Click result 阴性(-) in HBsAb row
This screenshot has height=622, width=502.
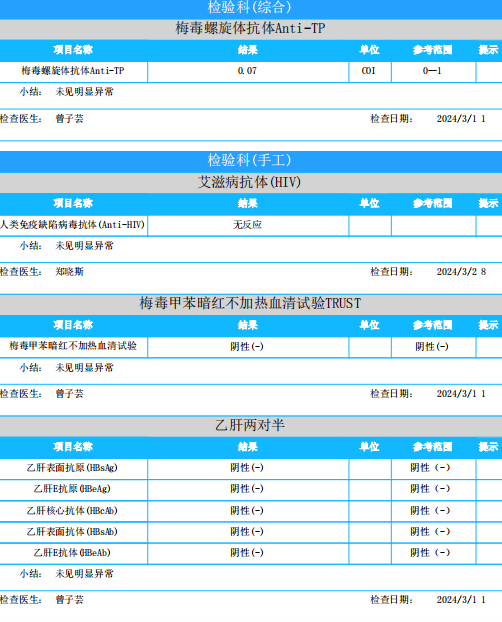point(247,532)
